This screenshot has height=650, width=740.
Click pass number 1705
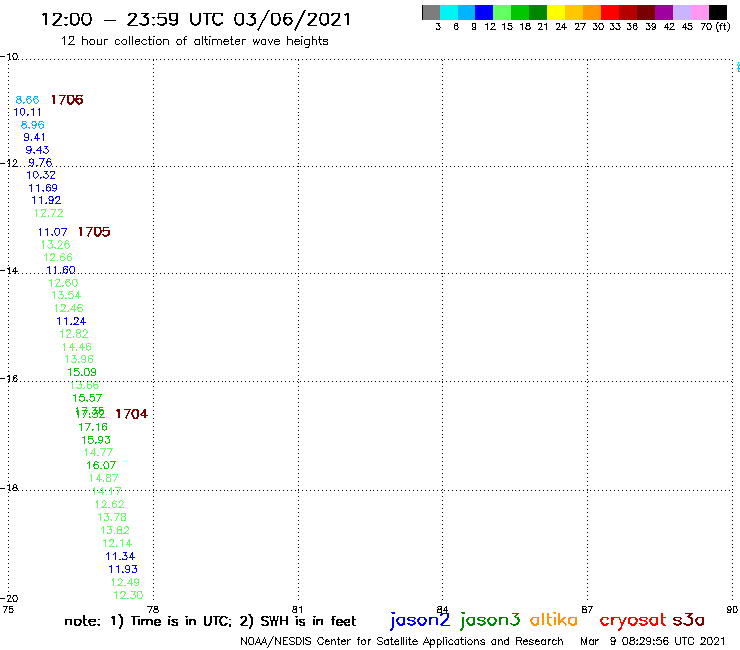(93, 232)
